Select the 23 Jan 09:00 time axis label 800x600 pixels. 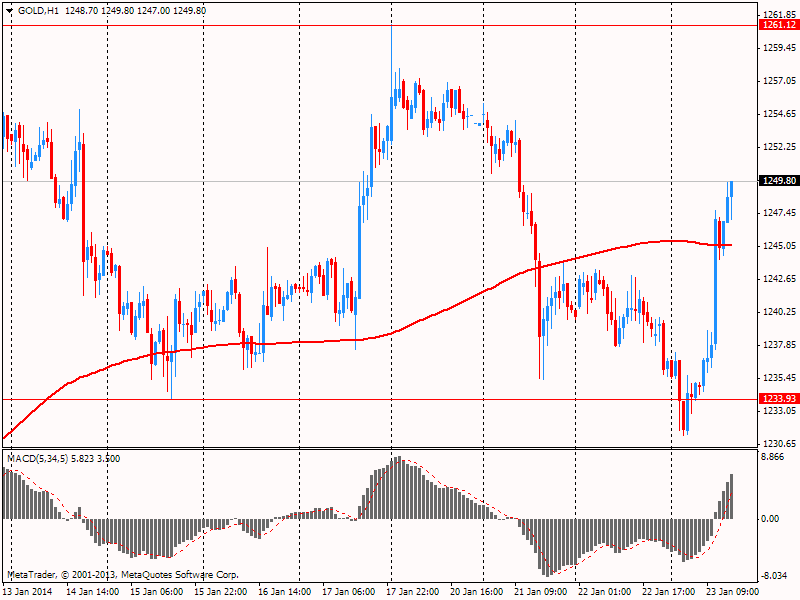pyautogui.click(x=733, y=592)
